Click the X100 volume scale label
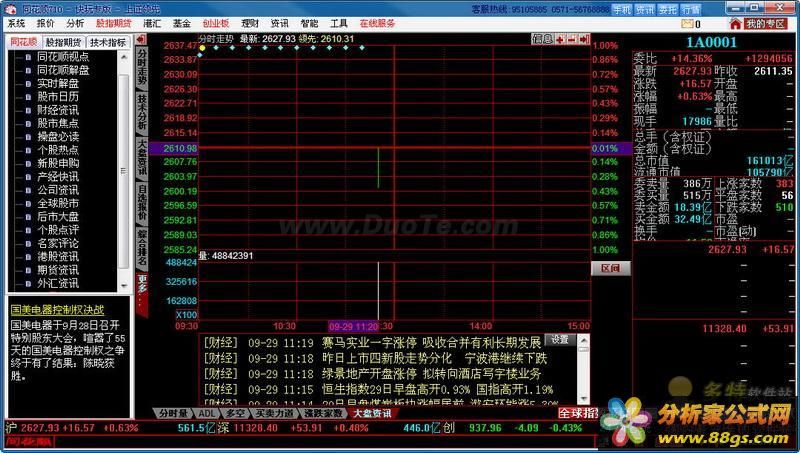 pyautogui.click(x=186, y=315)
